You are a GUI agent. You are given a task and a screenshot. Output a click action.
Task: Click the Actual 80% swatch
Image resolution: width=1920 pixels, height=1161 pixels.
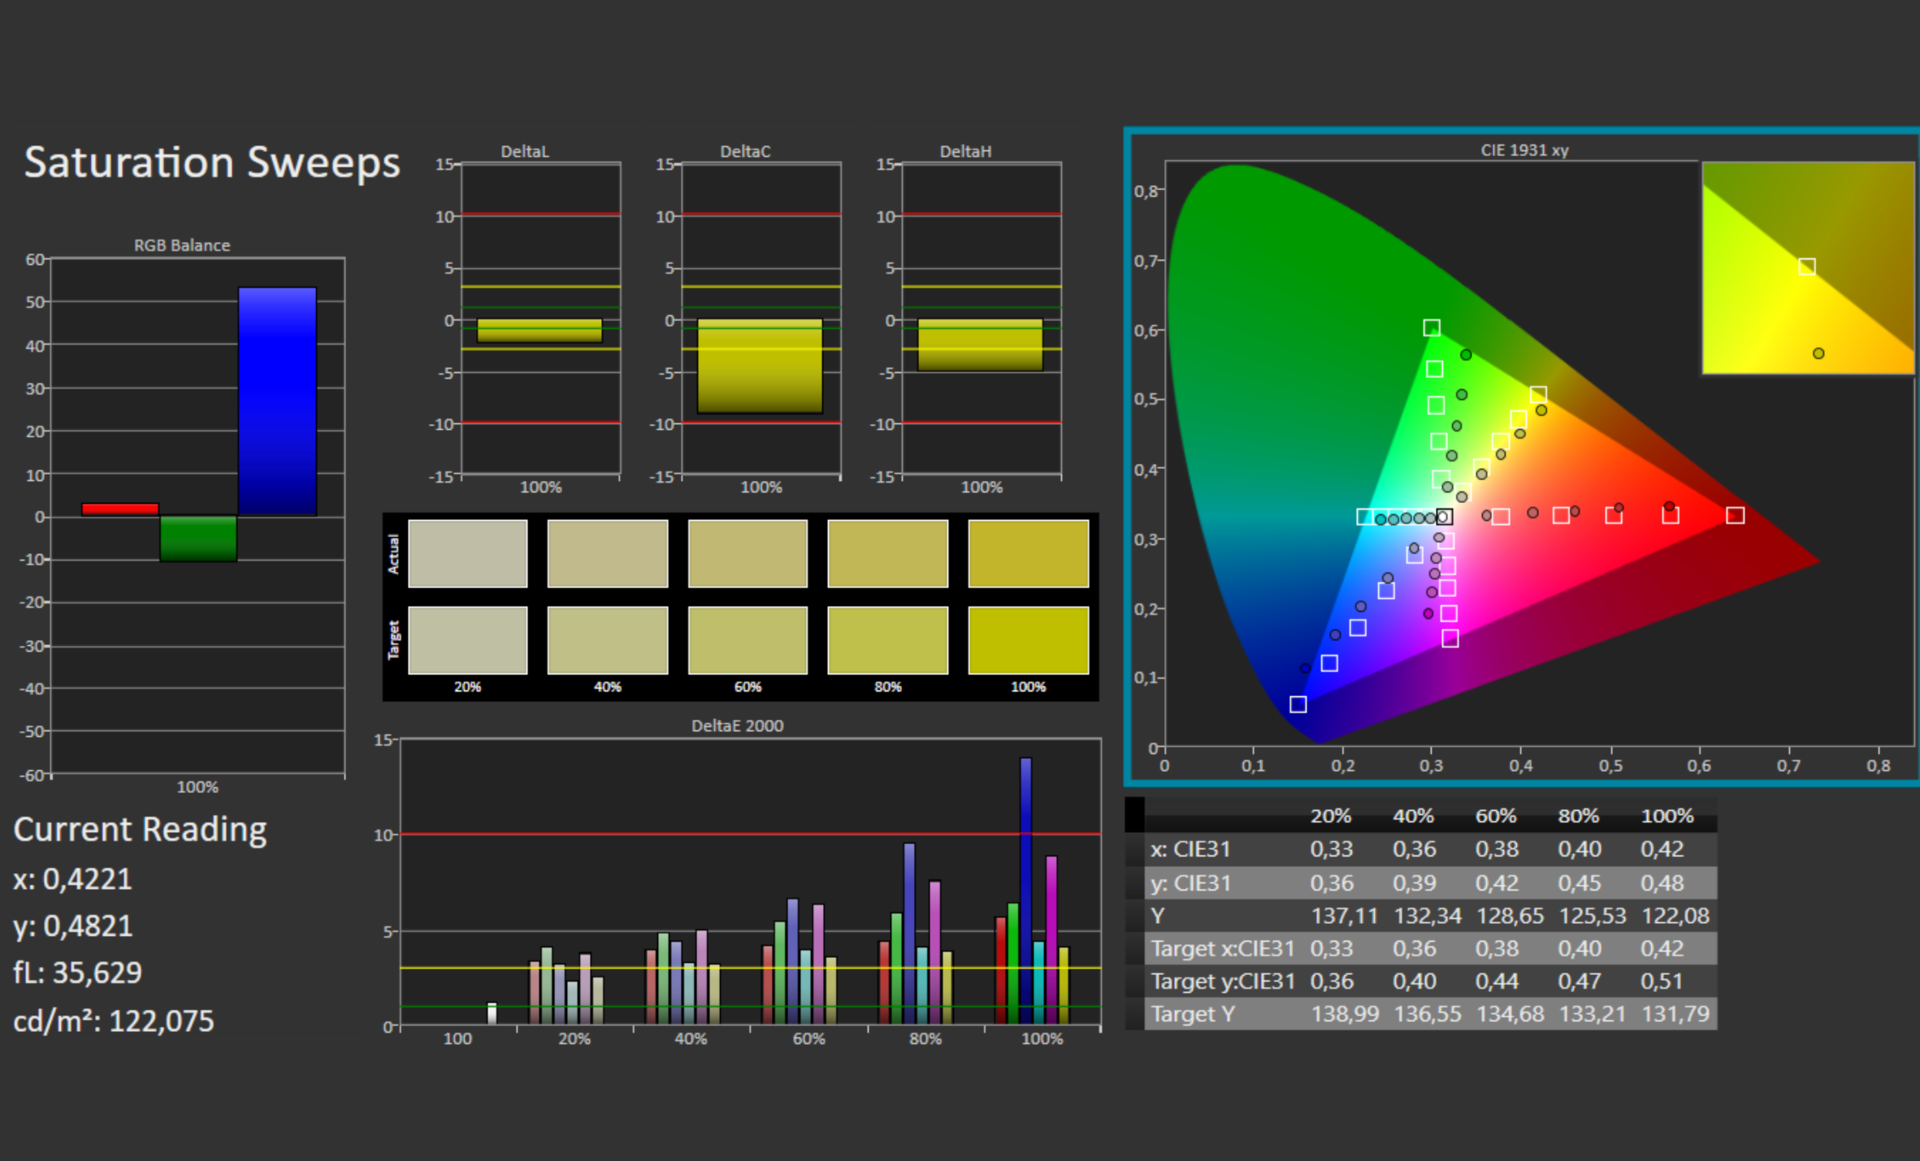point(887,553)
